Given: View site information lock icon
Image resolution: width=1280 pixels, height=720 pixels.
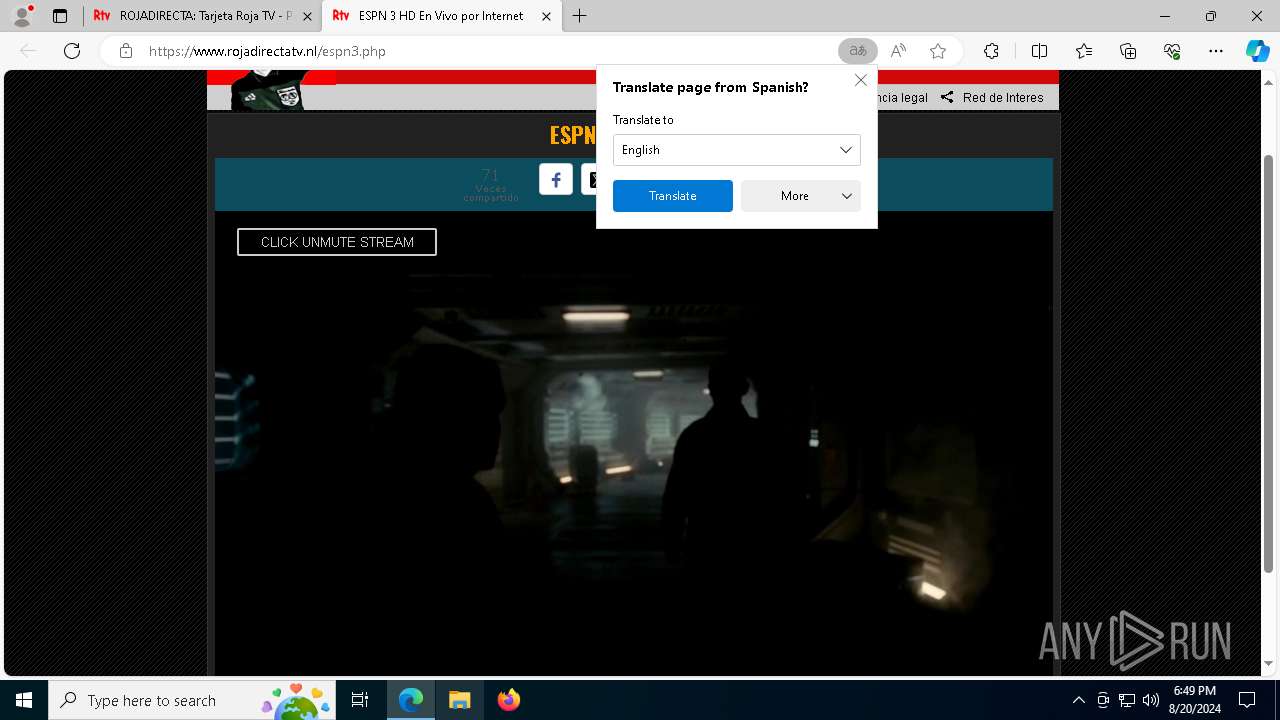Looking at the screenshot, I should 125,51.
